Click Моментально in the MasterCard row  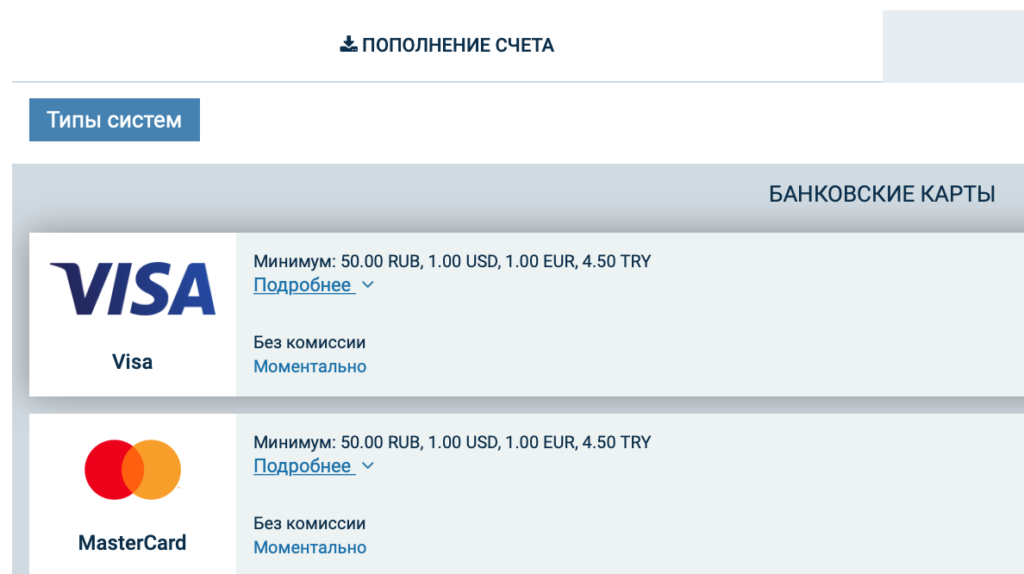coord(310,548)
